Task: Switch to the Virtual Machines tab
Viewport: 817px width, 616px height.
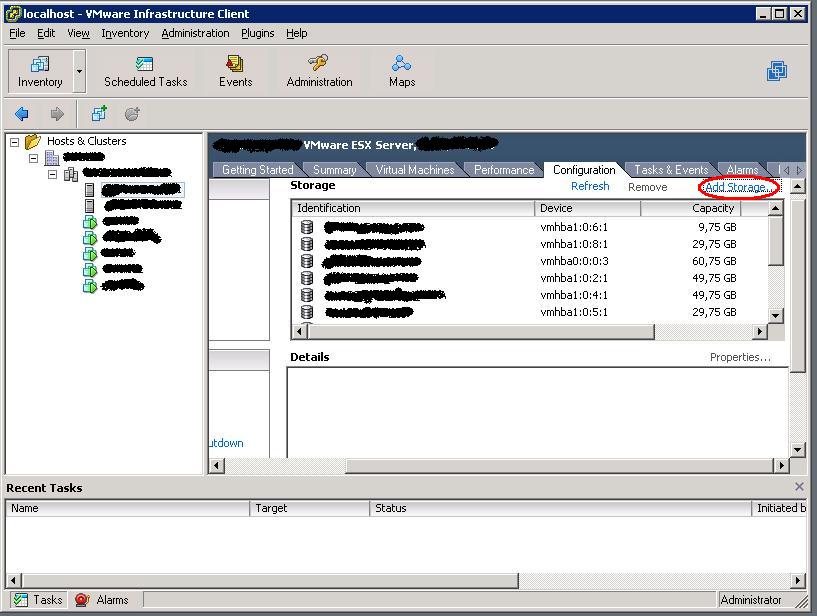Action: click(415, 170)
